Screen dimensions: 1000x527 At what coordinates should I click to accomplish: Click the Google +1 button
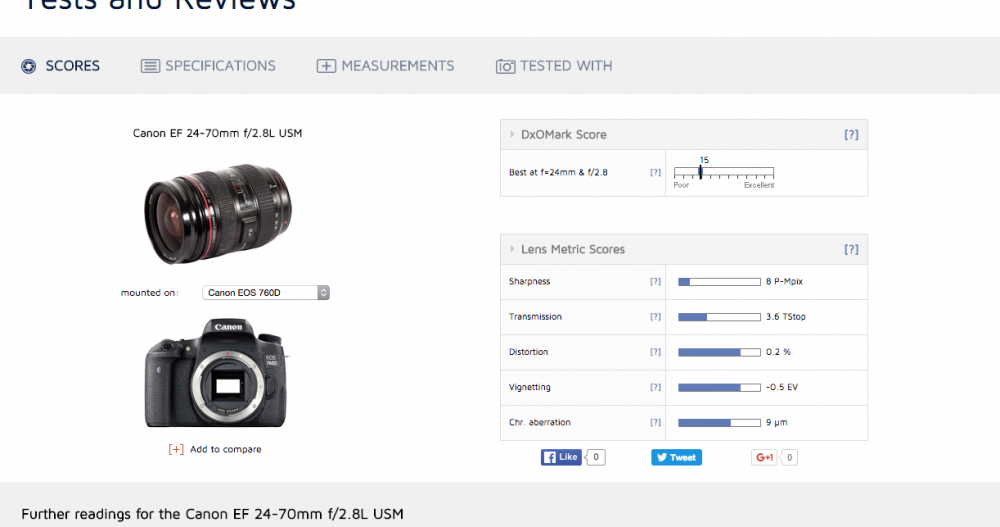click(x=765, y=457)
